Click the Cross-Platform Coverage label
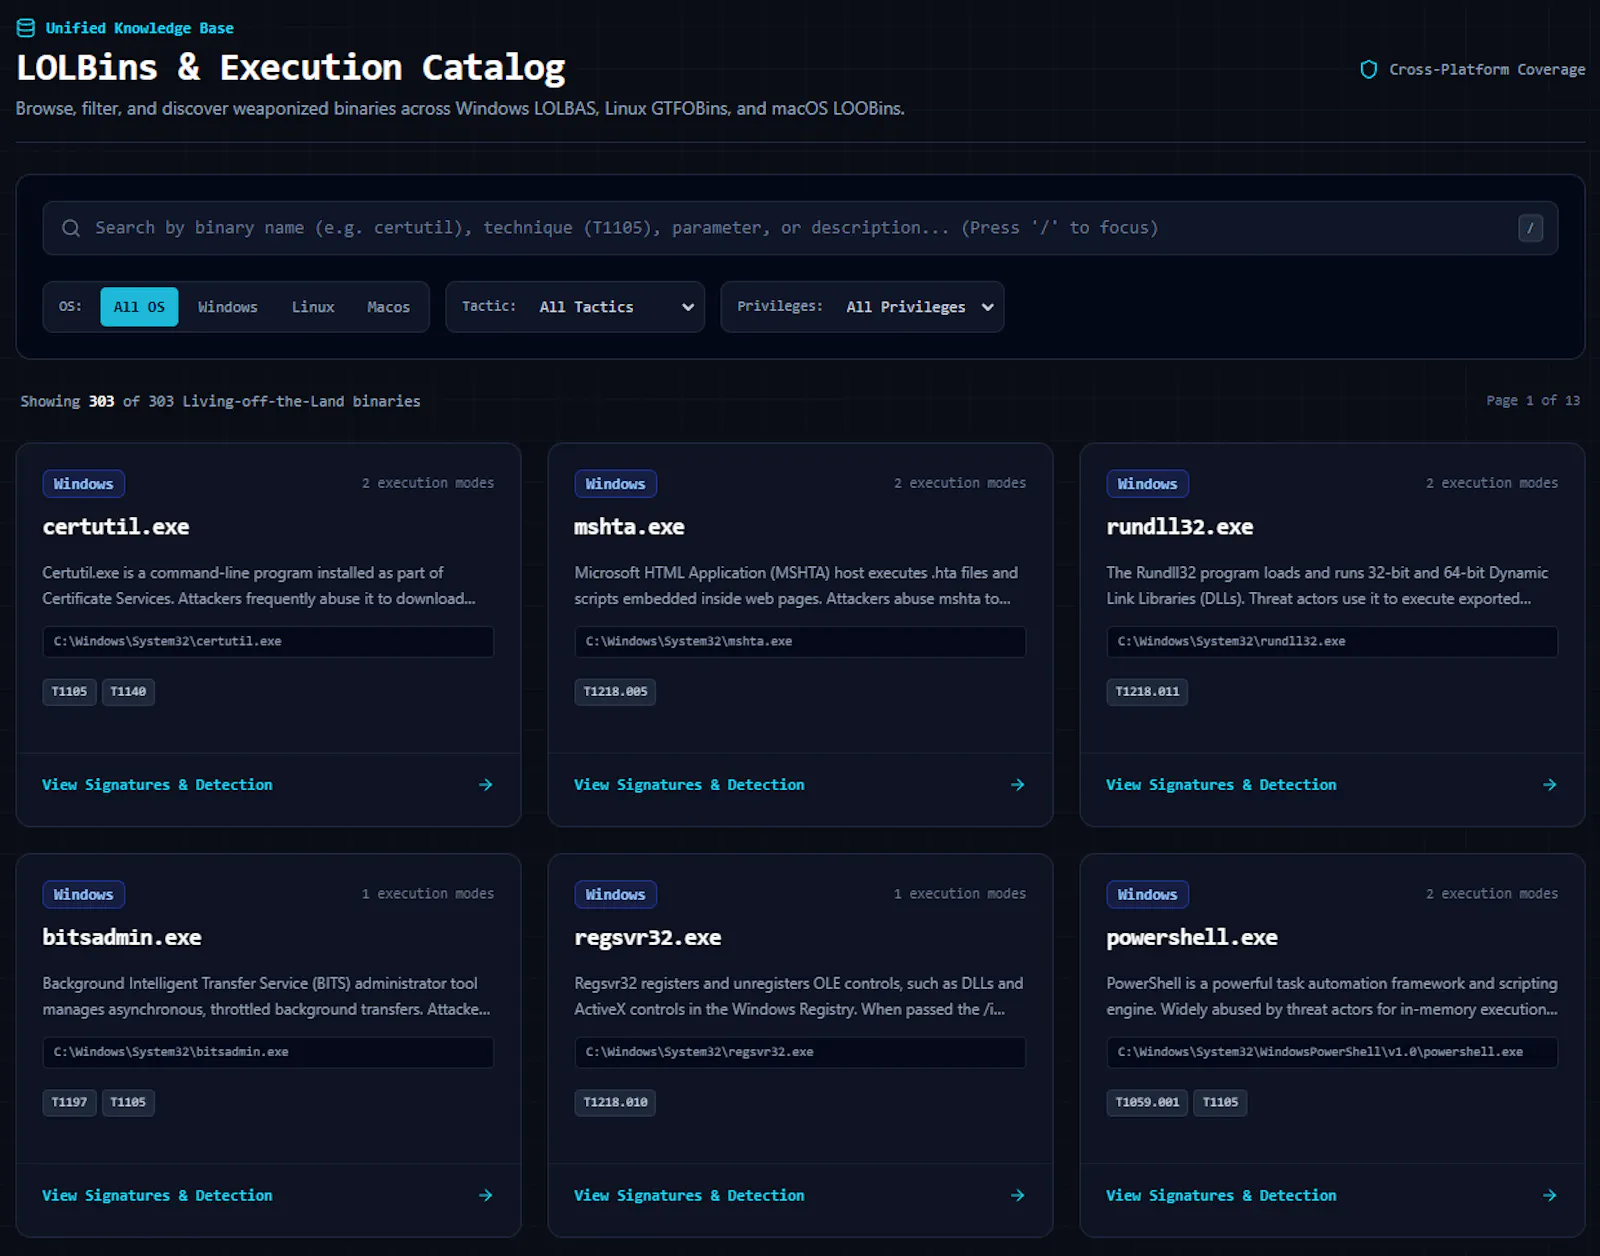 [x=1487, y=69]
